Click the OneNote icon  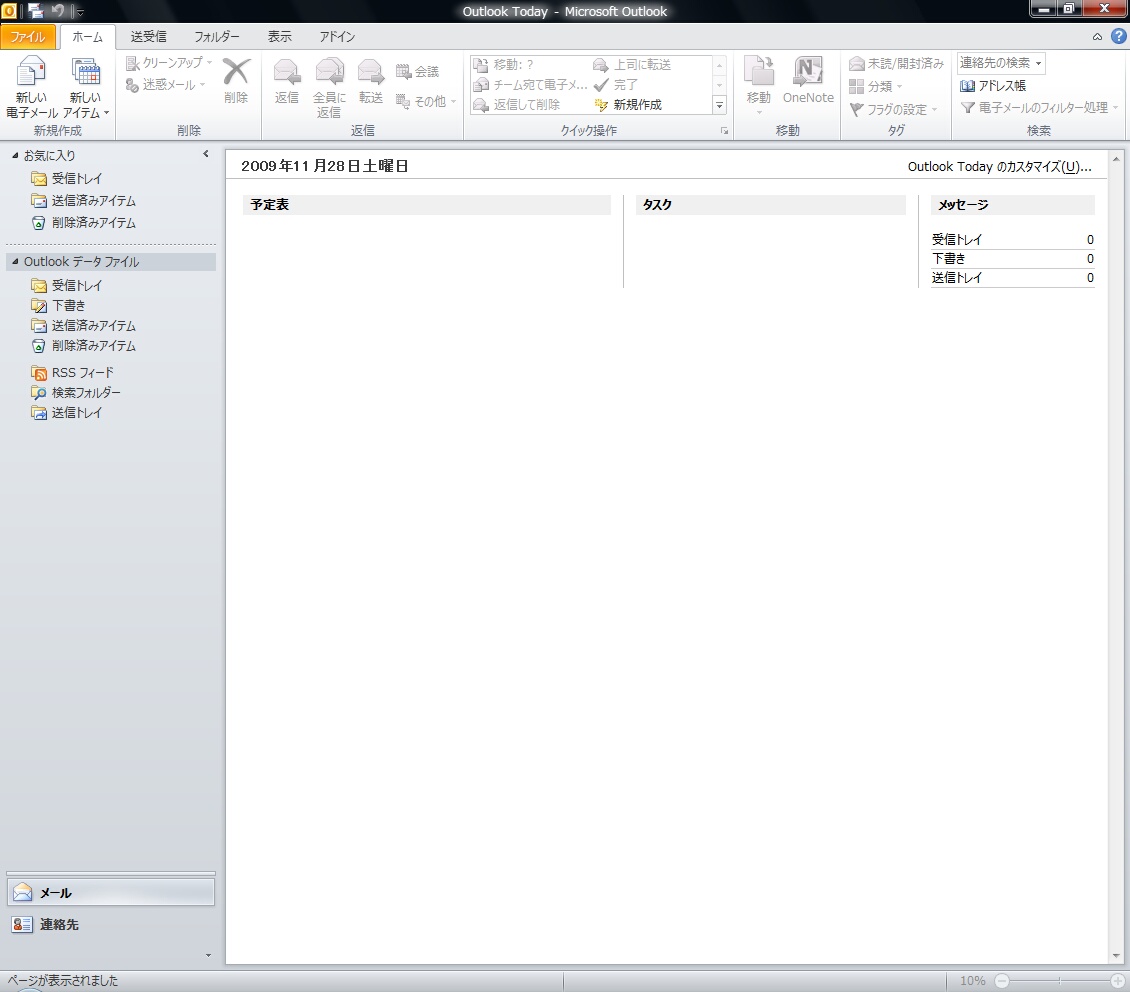tap(808, 73)
